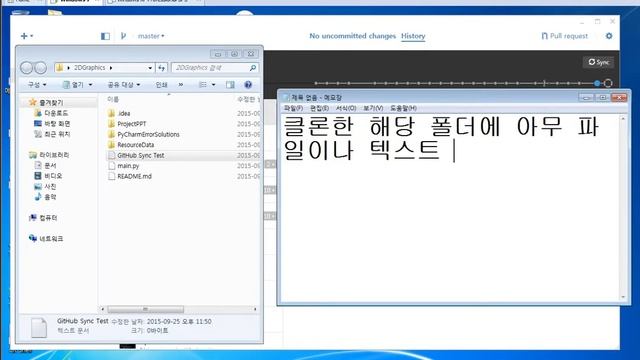This screenshot has height=360, width=640.
Task: Click file thumbnail in Explorer details pane
Action: (x=39, y=328)
